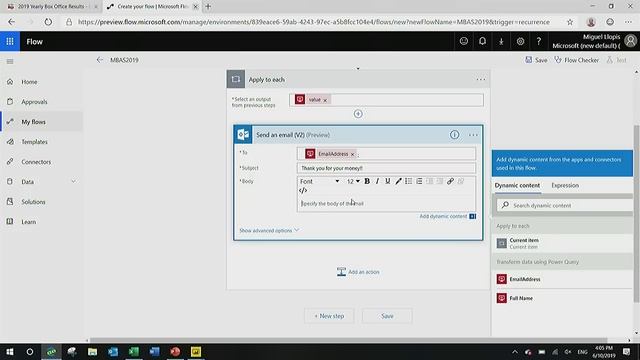Screen dimensions: 640x360
Task: Open Apply to each ellipsis menu
Action: pyautogui.click(x=481, y=80)
